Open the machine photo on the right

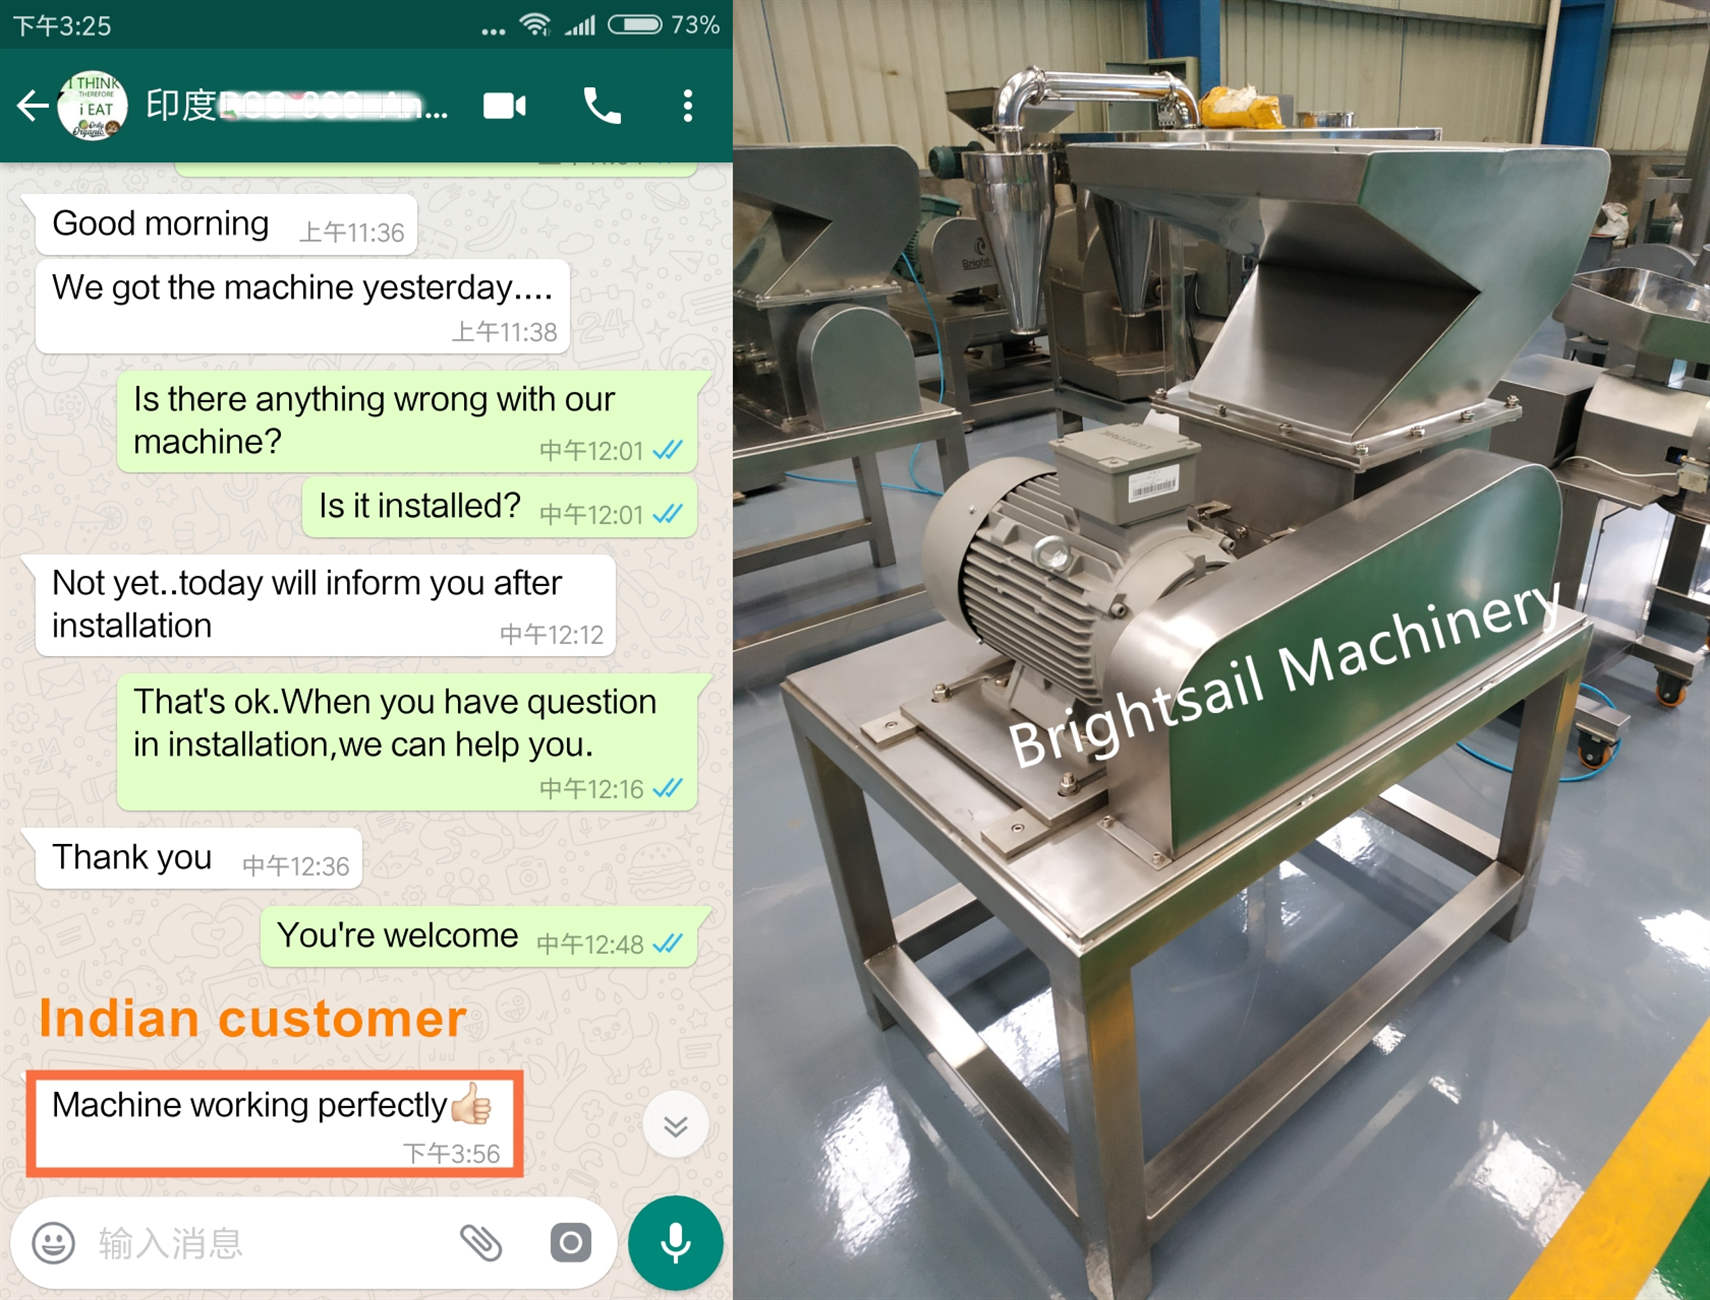point(1221,650)
